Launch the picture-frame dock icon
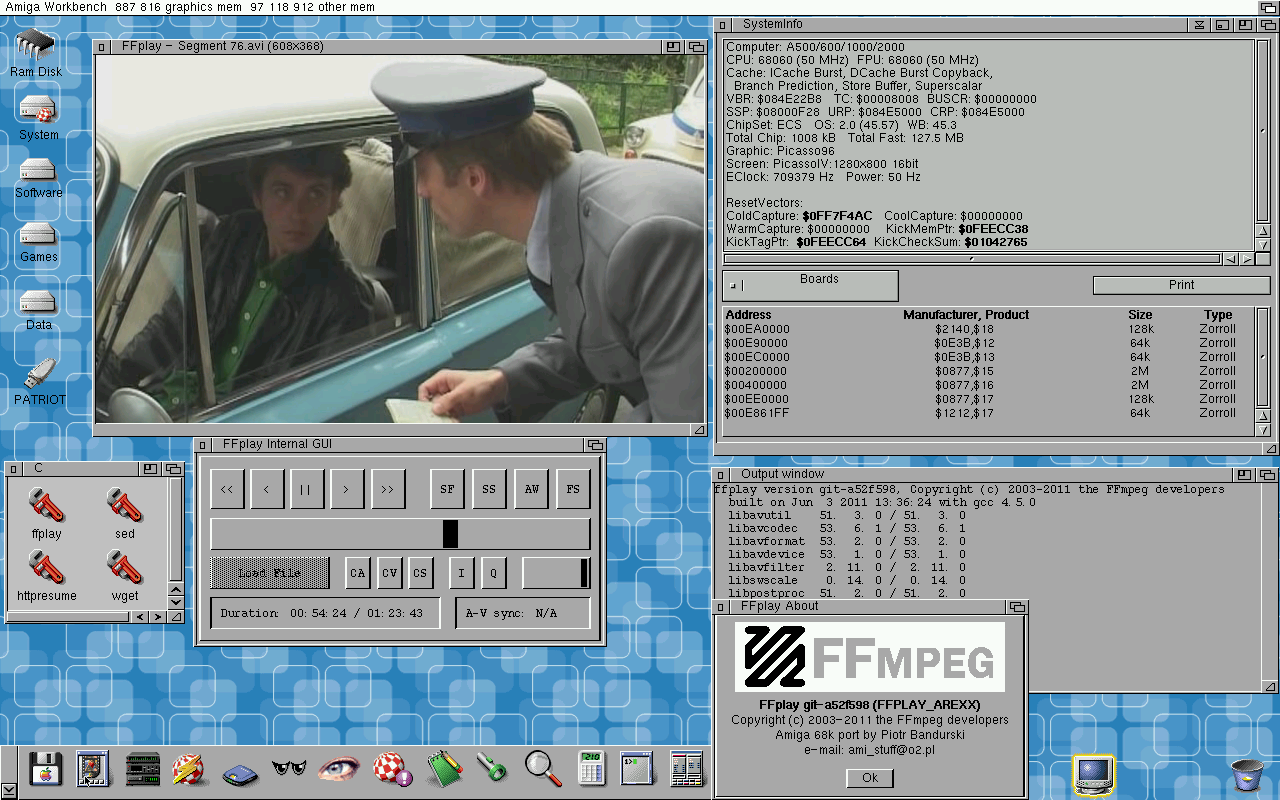 [x=92, y=768]
